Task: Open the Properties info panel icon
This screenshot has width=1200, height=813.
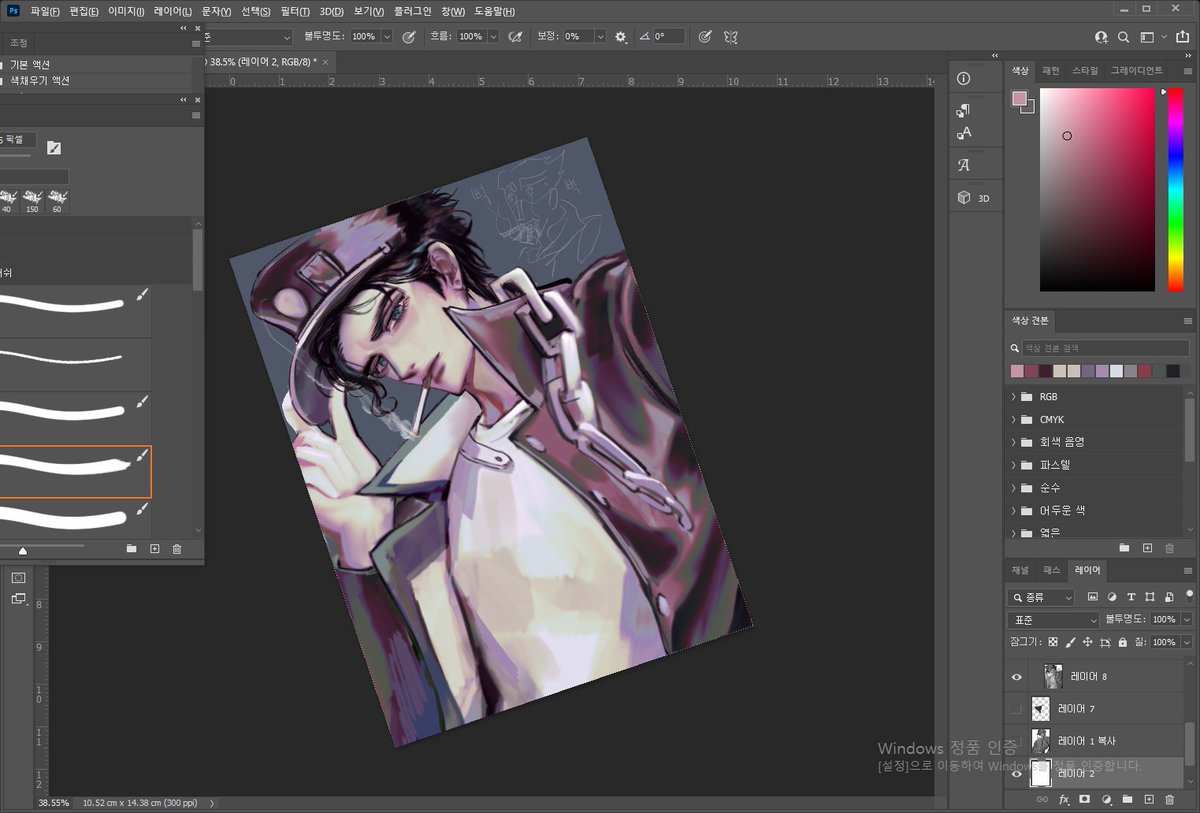Action: point(964,79)
